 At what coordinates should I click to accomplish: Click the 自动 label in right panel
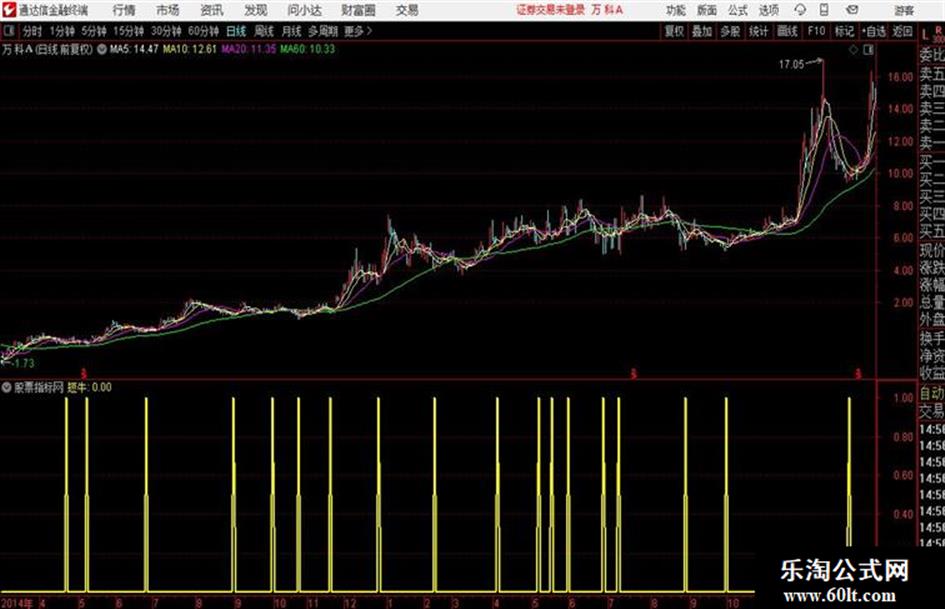click(932, 393)
